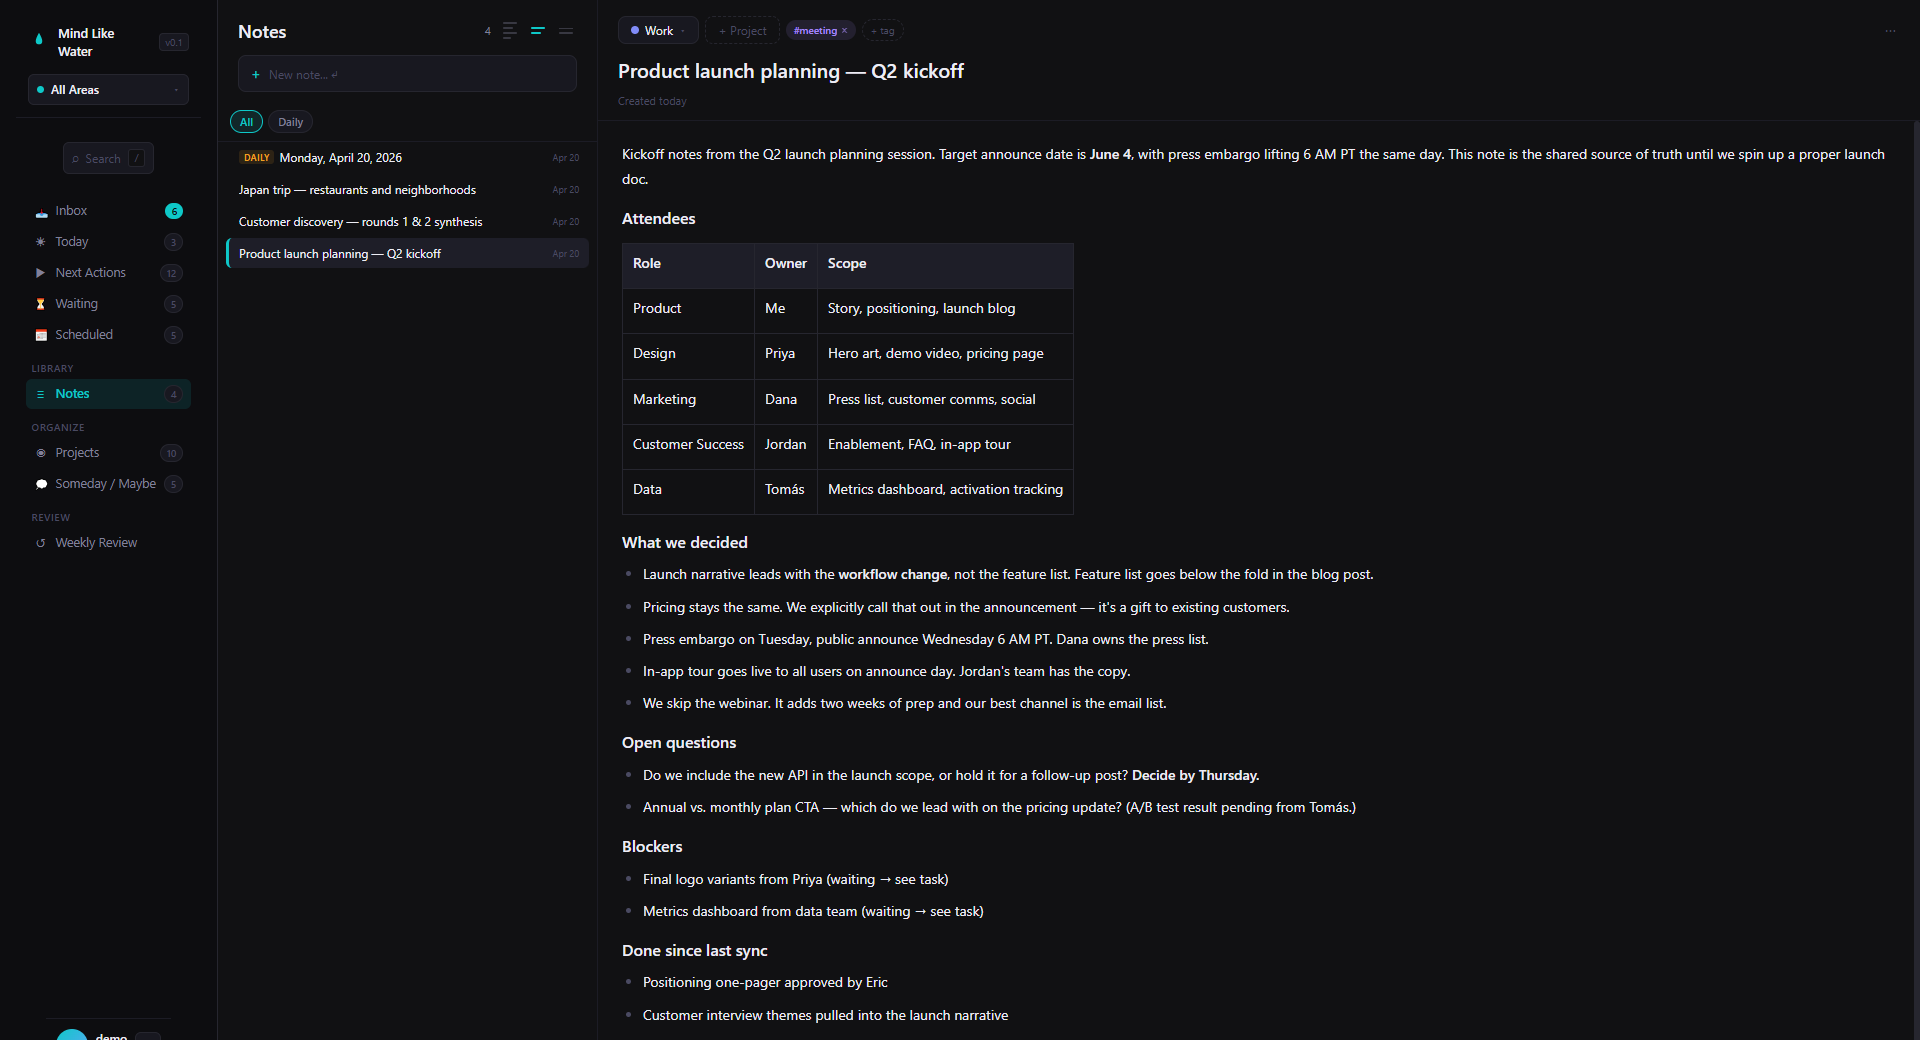Switch note list to detailed view
This screenshot has height=1040, width=1920.
510,31
